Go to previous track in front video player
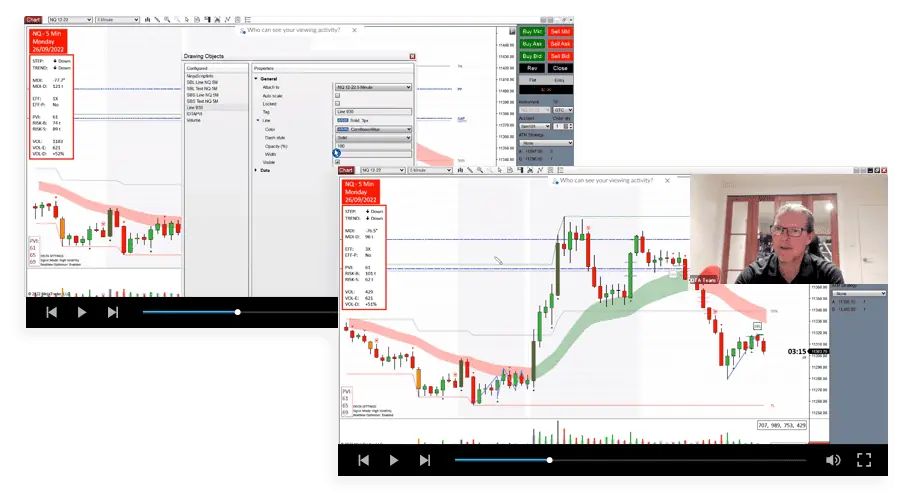900x500 pixels. [x=364, y=460]
